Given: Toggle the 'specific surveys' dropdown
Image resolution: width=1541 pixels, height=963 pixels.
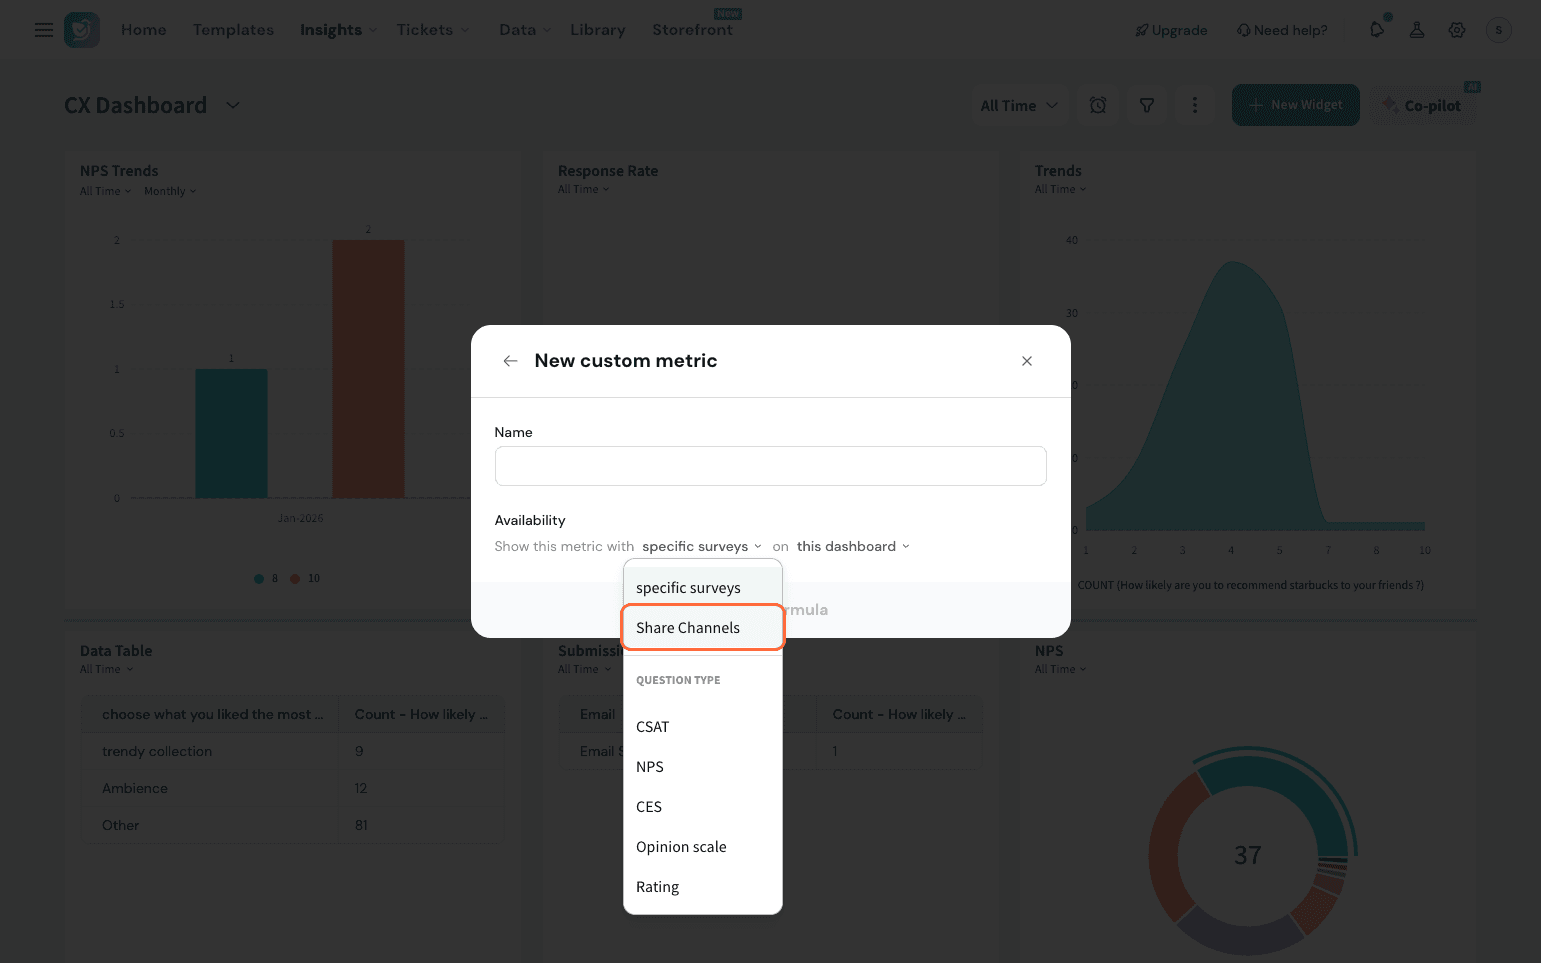Looking at the screenshot, I should click(x=701, y=546).
